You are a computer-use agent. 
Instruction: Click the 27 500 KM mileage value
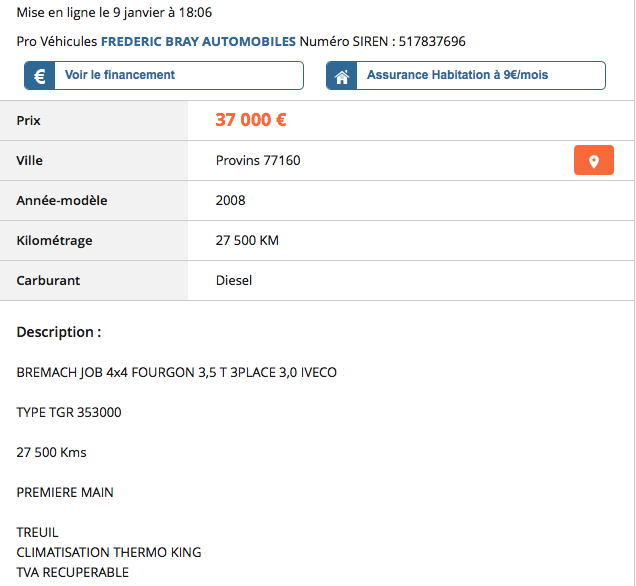247,241
